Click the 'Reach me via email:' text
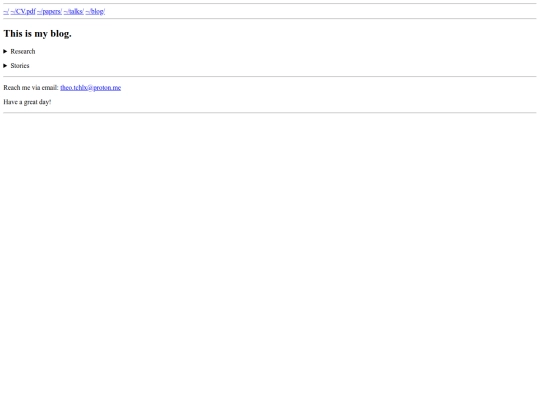The image size is (540, 405). [31, 87]
